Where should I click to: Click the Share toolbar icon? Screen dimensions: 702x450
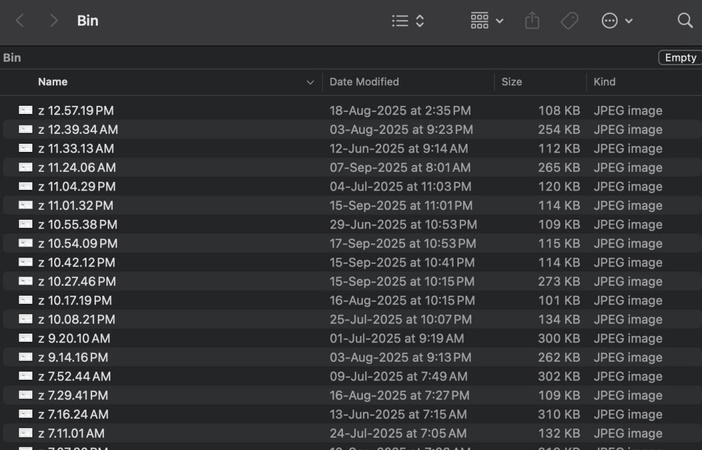pos(532,21)
